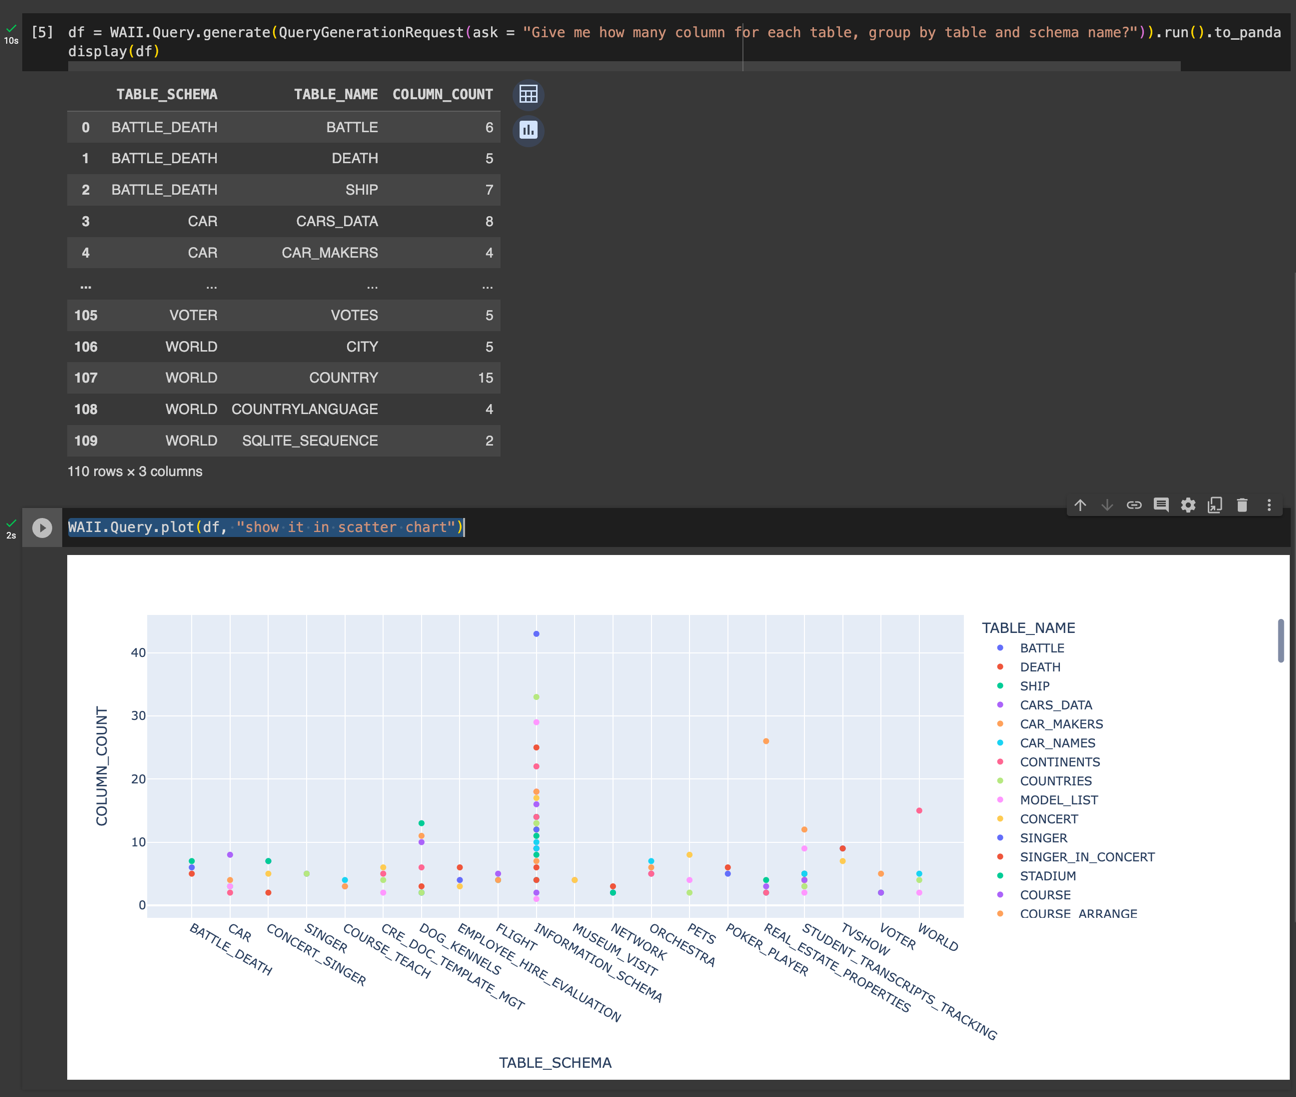Mirror cell in tab icon
This screenshot has width=1296, height=1097.
pyautogui.click(x=1215, y=505)
